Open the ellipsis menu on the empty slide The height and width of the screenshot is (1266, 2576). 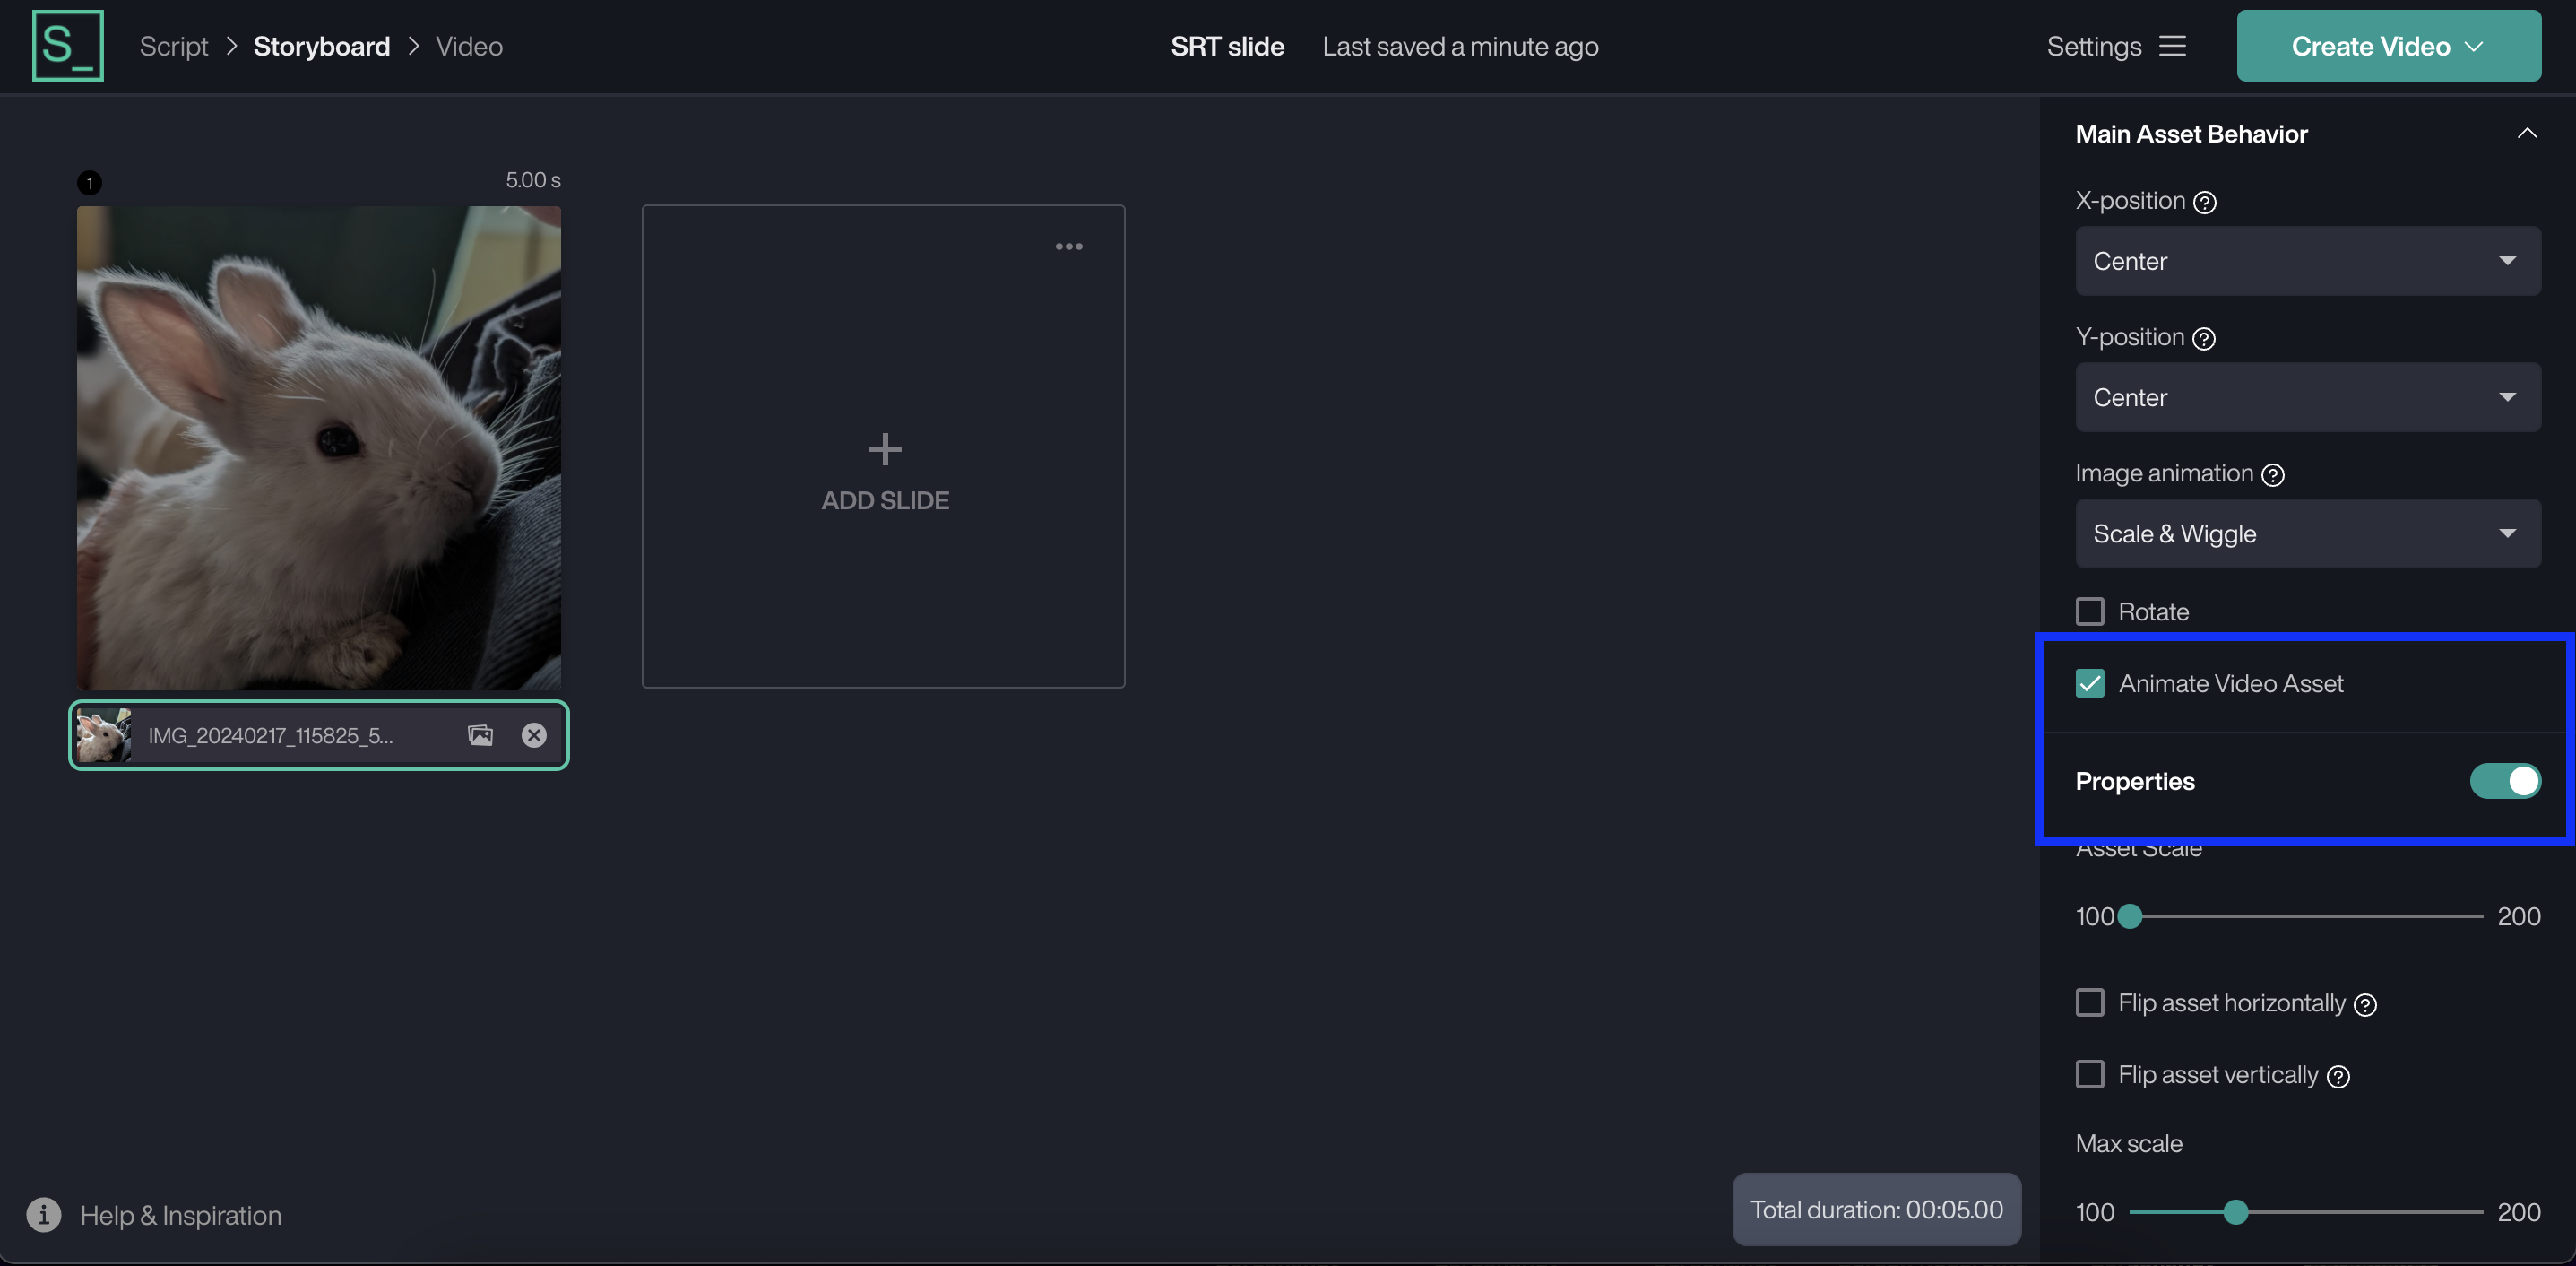point(1068,246)
